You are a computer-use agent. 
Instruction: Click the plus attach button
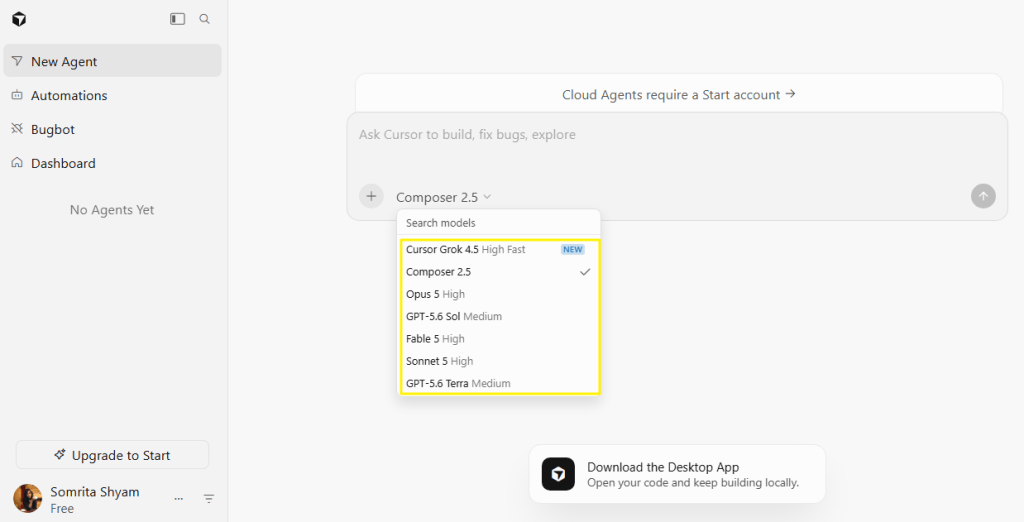371,196
